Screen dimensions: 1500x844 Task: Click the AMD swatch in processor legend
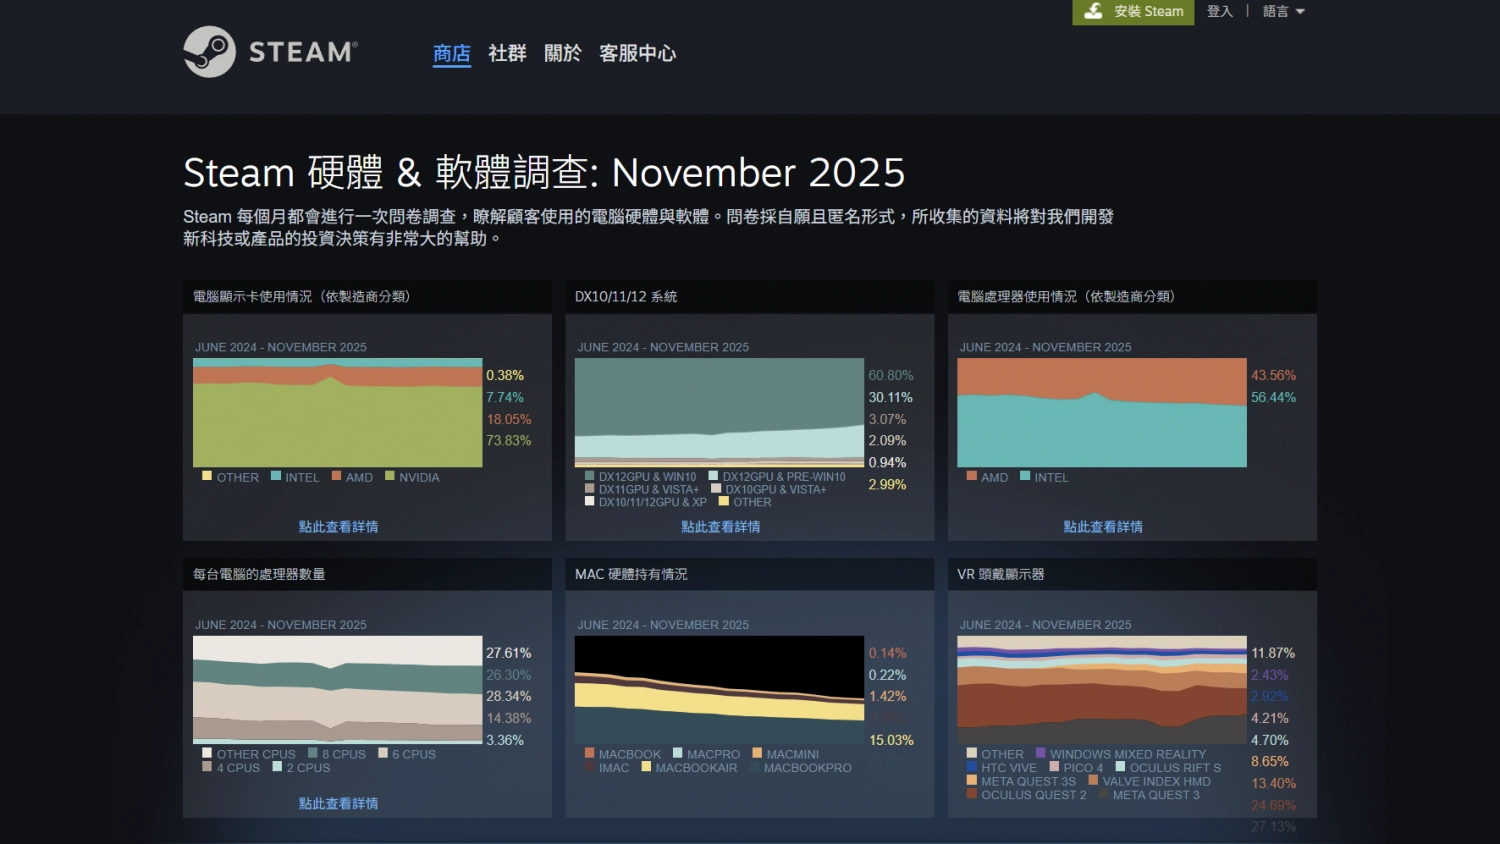pyautogui.click(x=972, y=476)
